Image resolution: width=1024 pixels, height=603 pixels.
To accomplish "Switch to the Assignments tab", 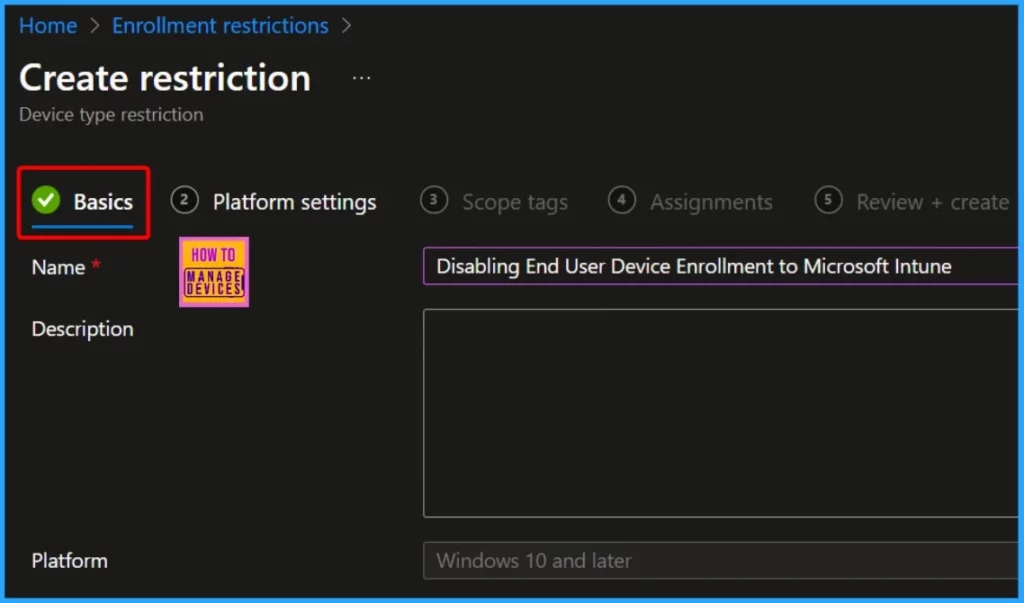I will tap(690, 202).
